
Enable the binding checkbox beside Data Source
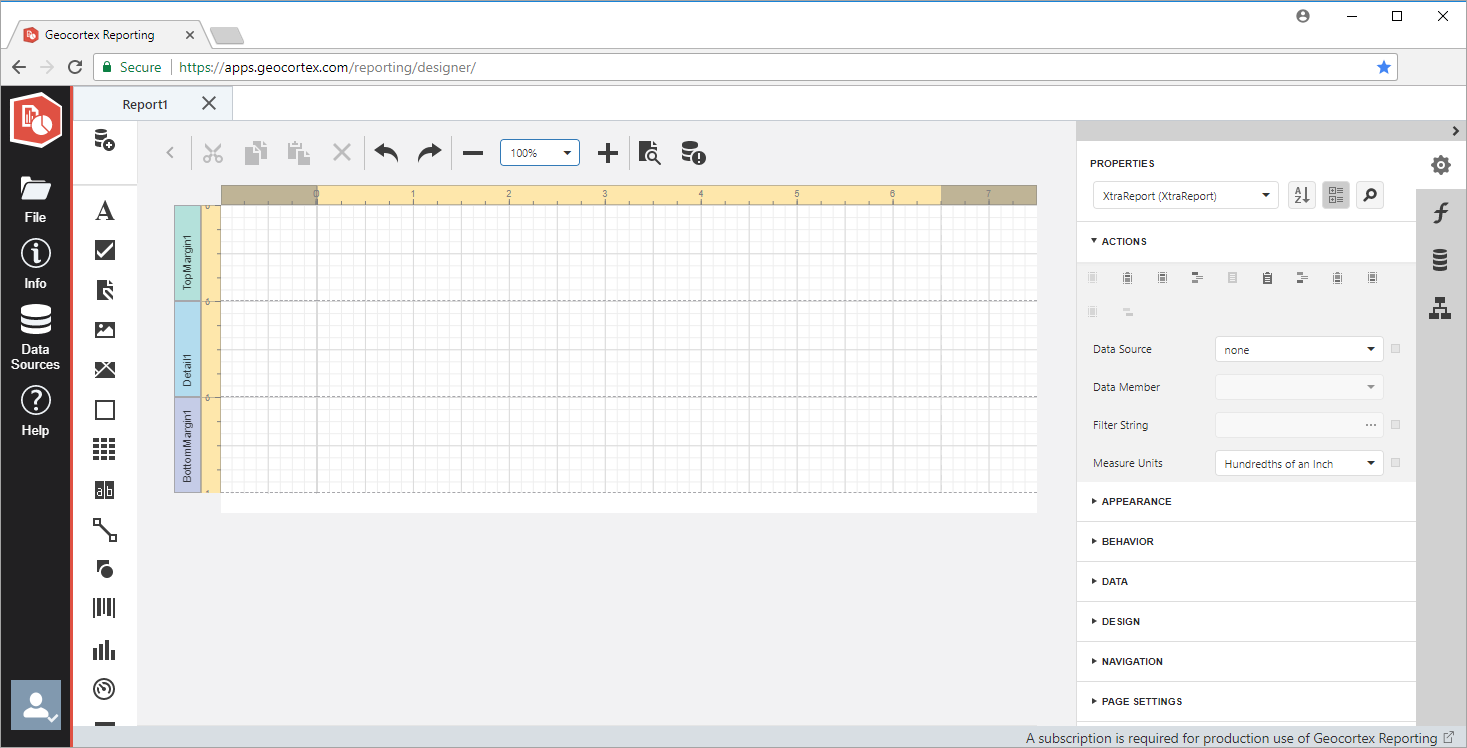tap(1396, 348)
